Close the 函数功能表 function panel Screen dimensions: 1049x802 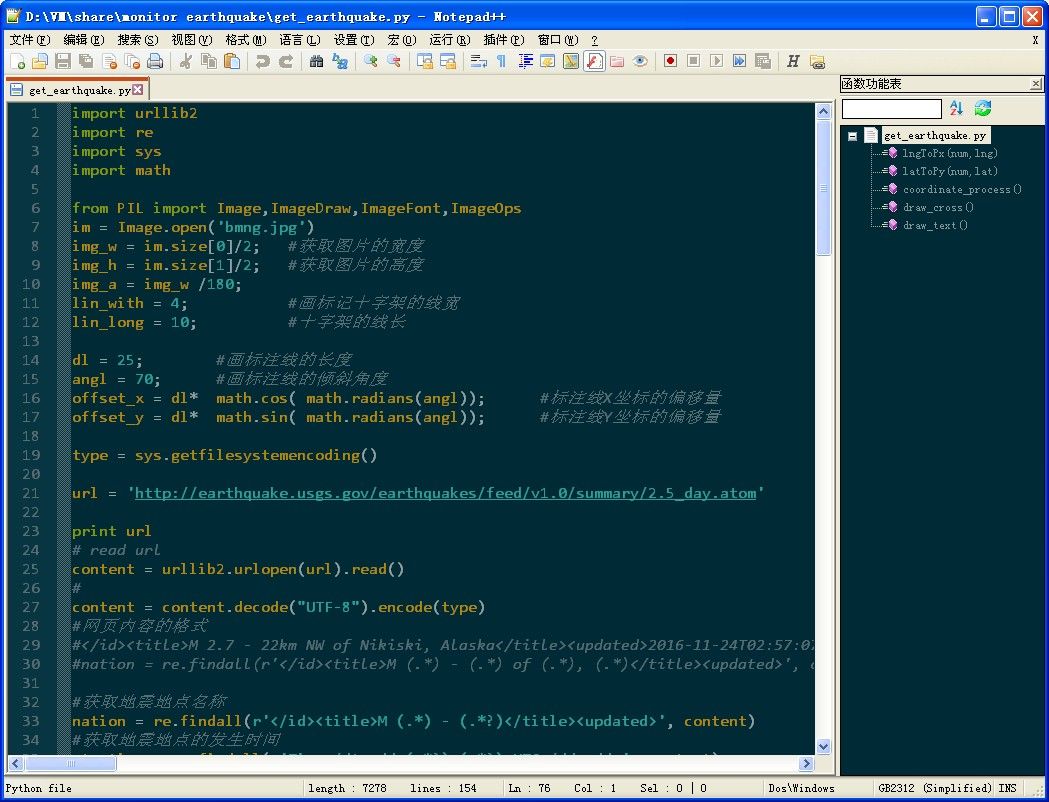(x=1037, y=83)
